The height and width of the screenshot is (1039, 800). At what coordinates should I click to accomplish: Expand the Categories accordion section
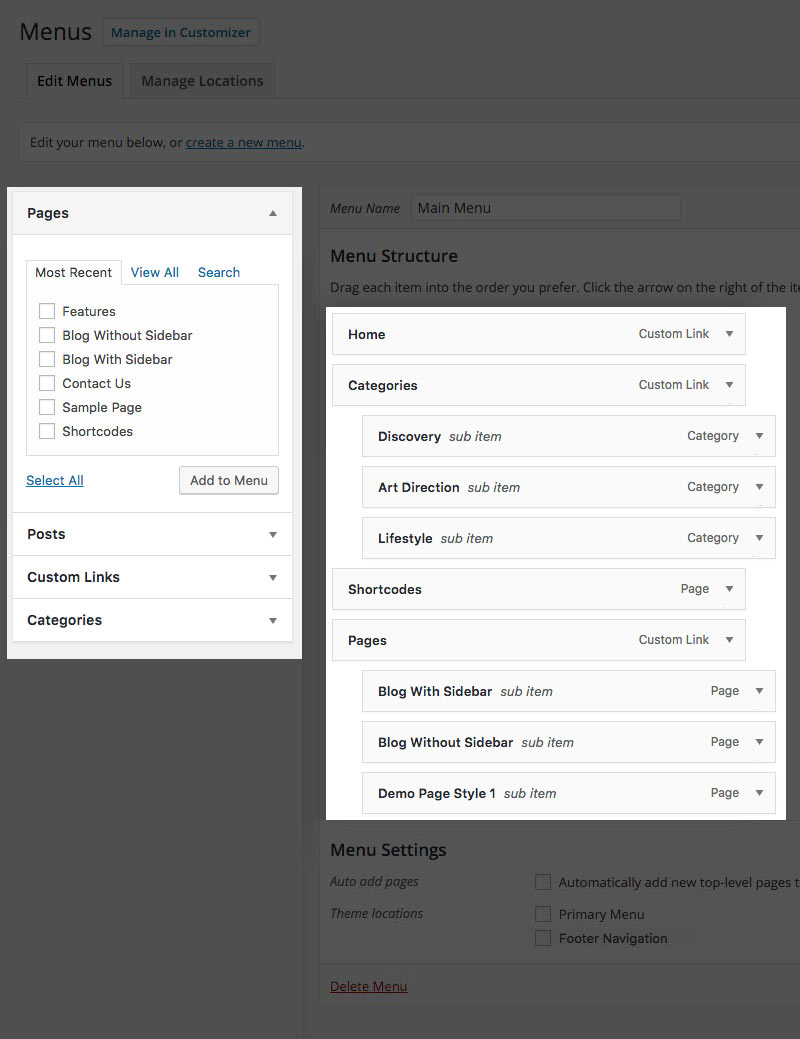click(273, 621)
